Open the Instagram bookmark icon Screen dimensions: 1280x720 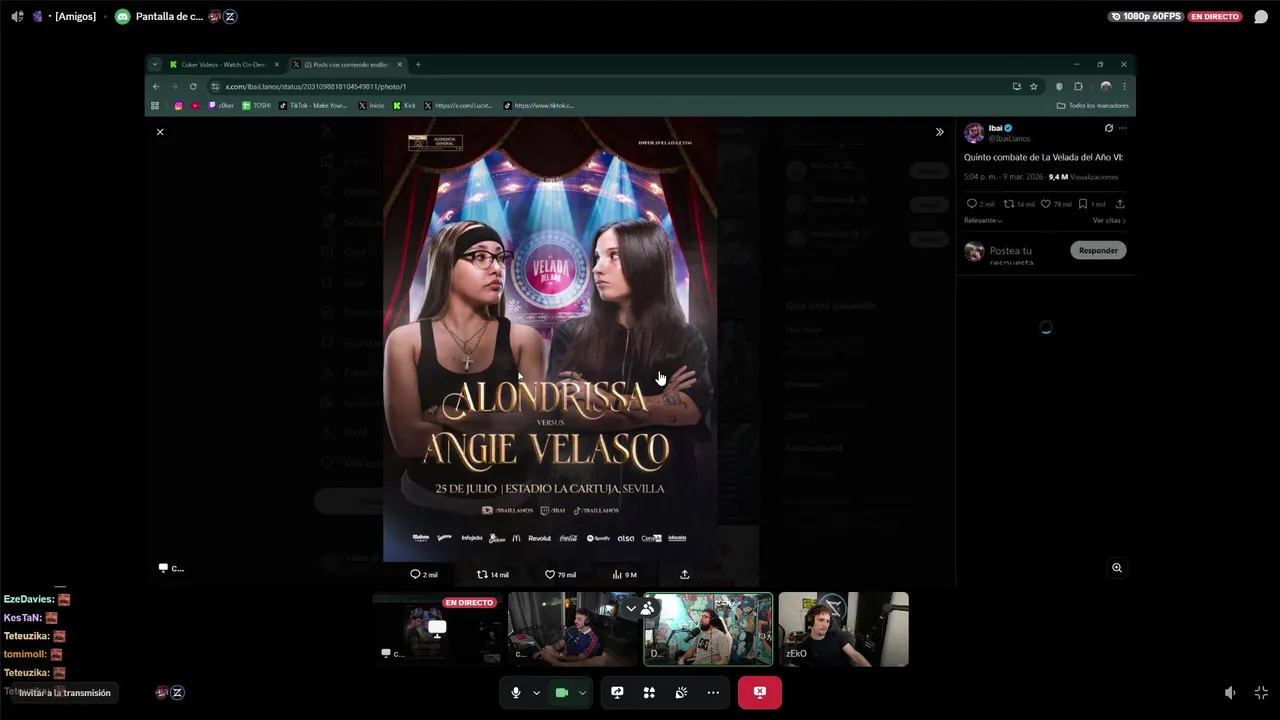(x=179, y=105)
